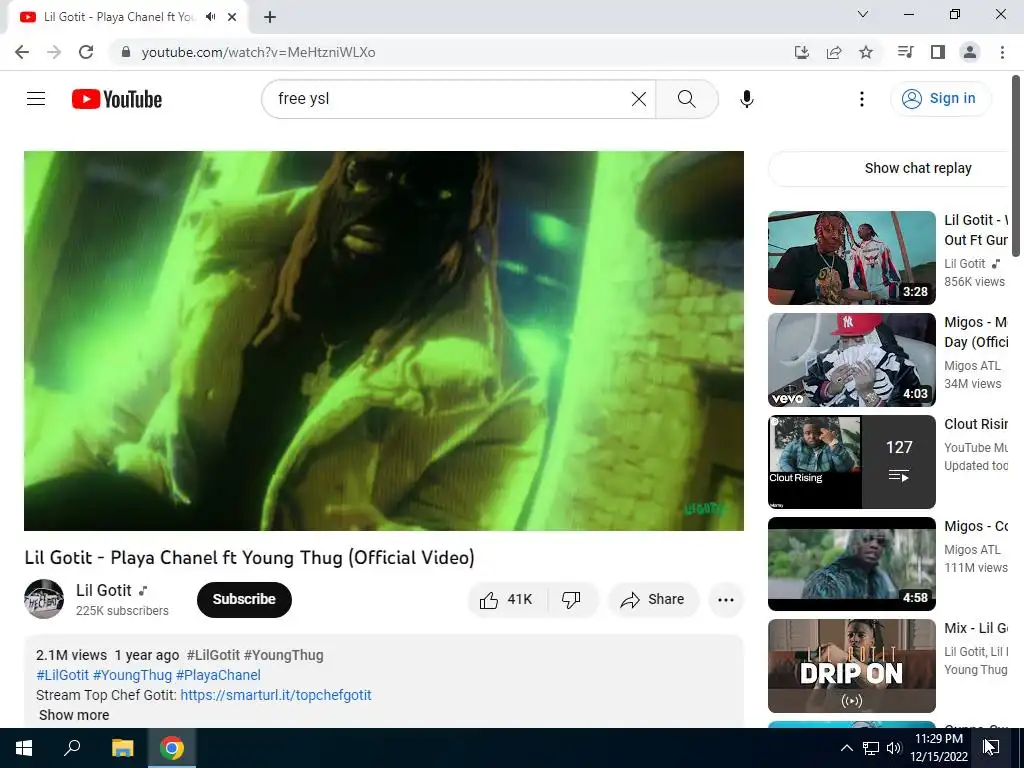Open the Lil Gotit channel name
This screenshot has height=768, width=1024.
coord(104,590)
